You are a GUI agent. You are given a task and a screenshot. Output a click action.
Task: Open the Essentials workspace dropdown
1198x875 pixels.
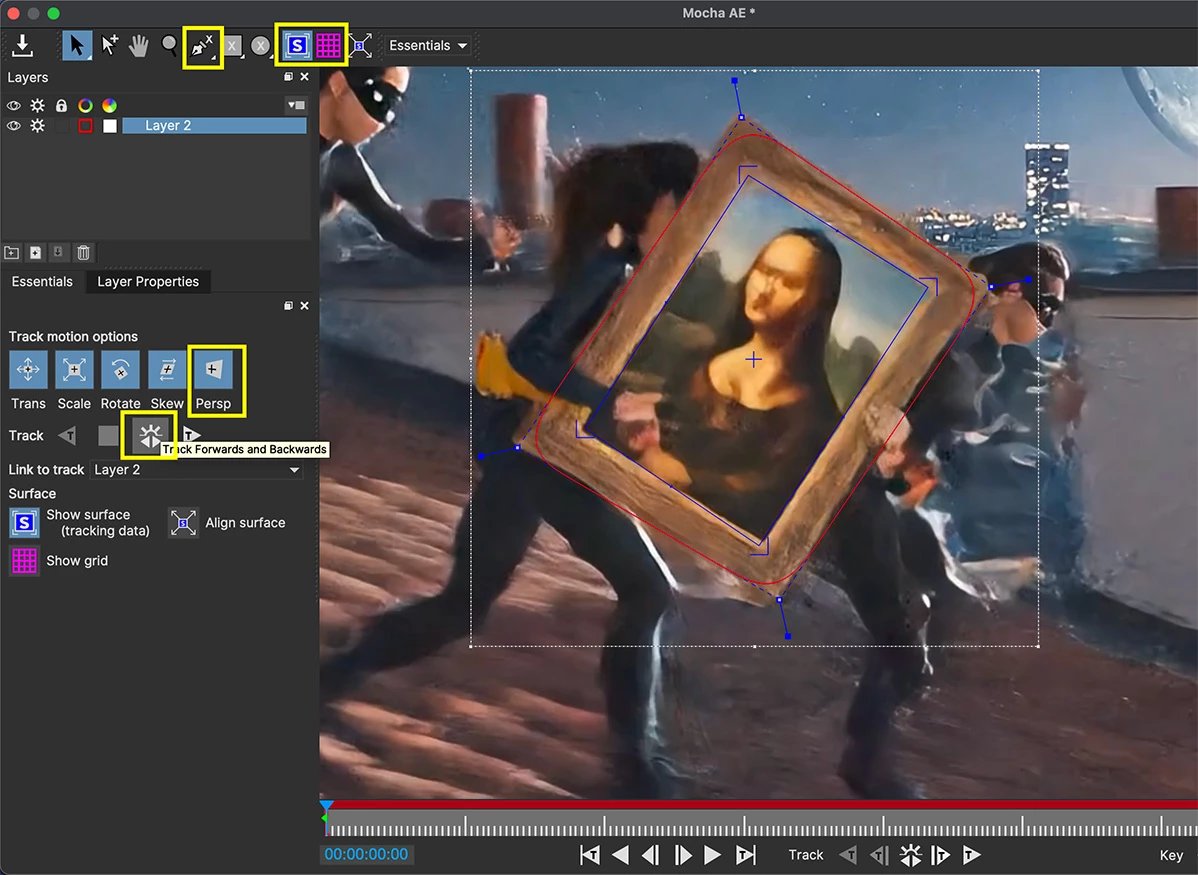click(428, 46)
